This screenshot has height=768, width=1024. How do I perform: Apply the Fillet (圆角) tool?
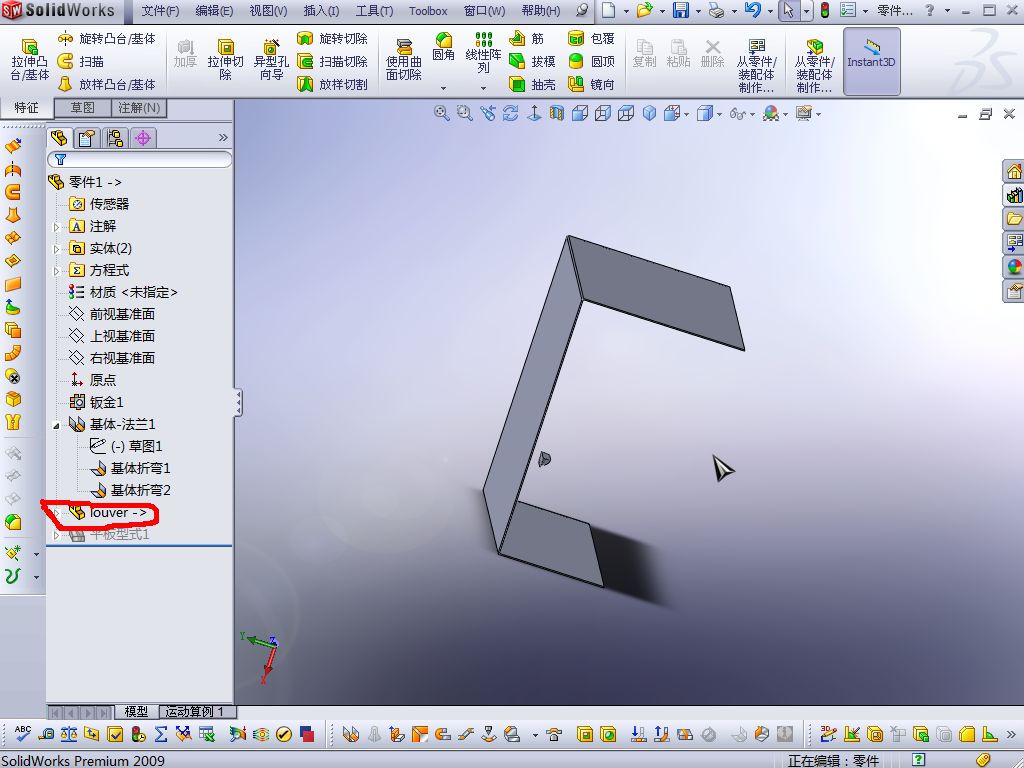(443, 49)
